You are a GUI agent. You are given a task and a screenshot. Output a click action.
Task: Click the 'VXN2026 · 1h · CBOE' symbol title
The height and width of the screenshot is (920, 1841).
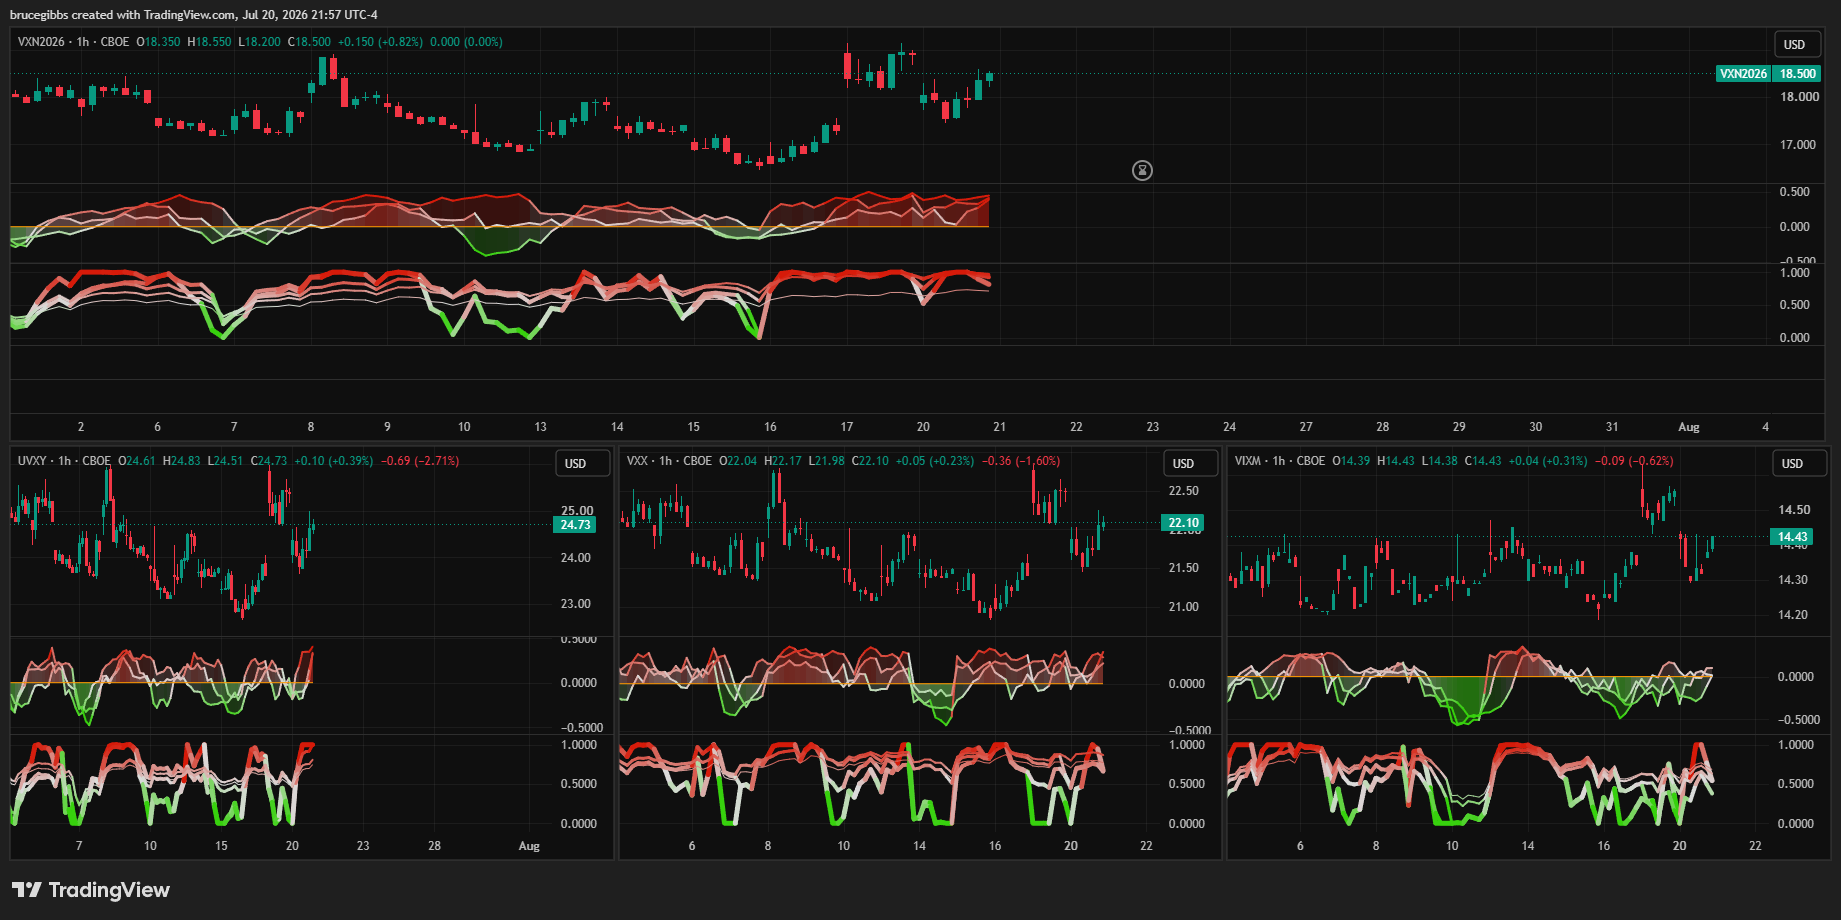click(x=74, y=42)
